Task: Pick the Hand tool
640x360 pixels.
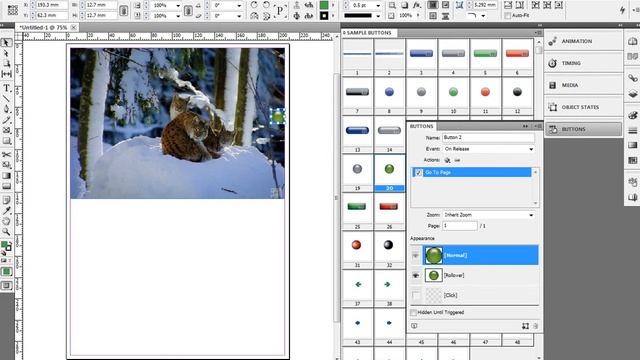Action: [6, 221]
